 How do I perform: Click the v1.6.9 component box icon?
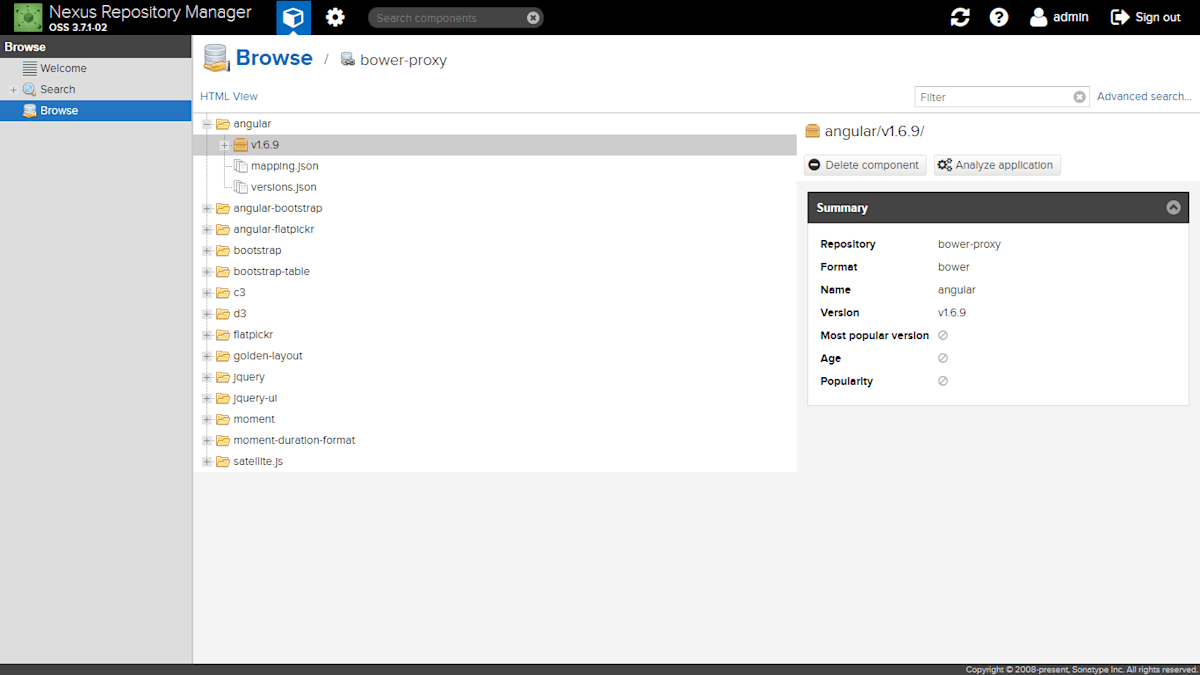point(240,145)
